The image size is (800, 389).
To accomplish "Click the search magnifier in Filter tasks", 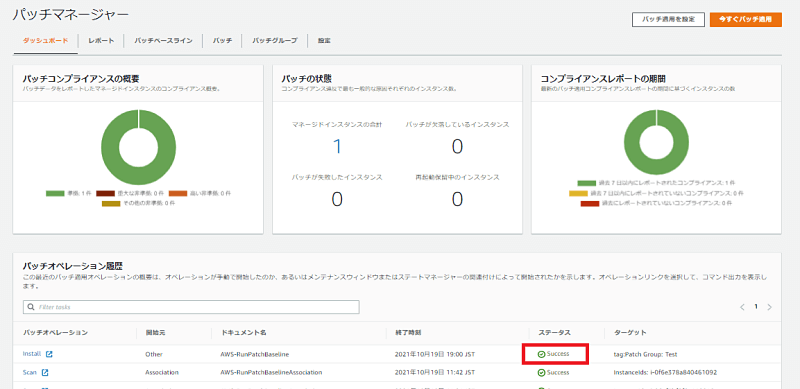I will coord(32,307).
